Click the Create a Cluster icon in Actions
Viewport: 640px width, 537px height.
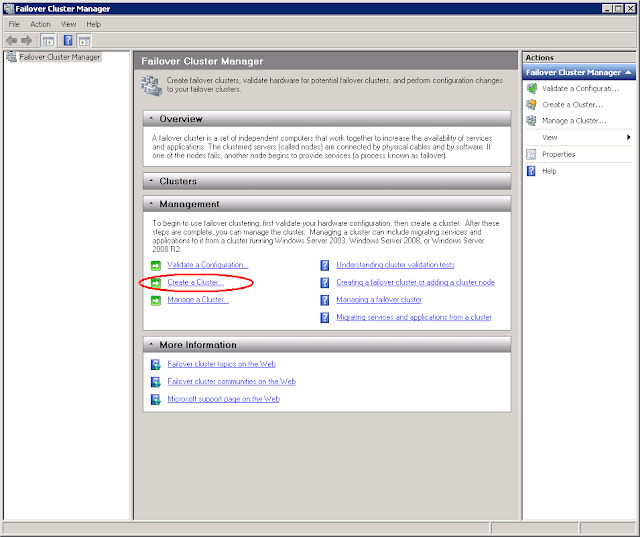click(x=531, y=104)
